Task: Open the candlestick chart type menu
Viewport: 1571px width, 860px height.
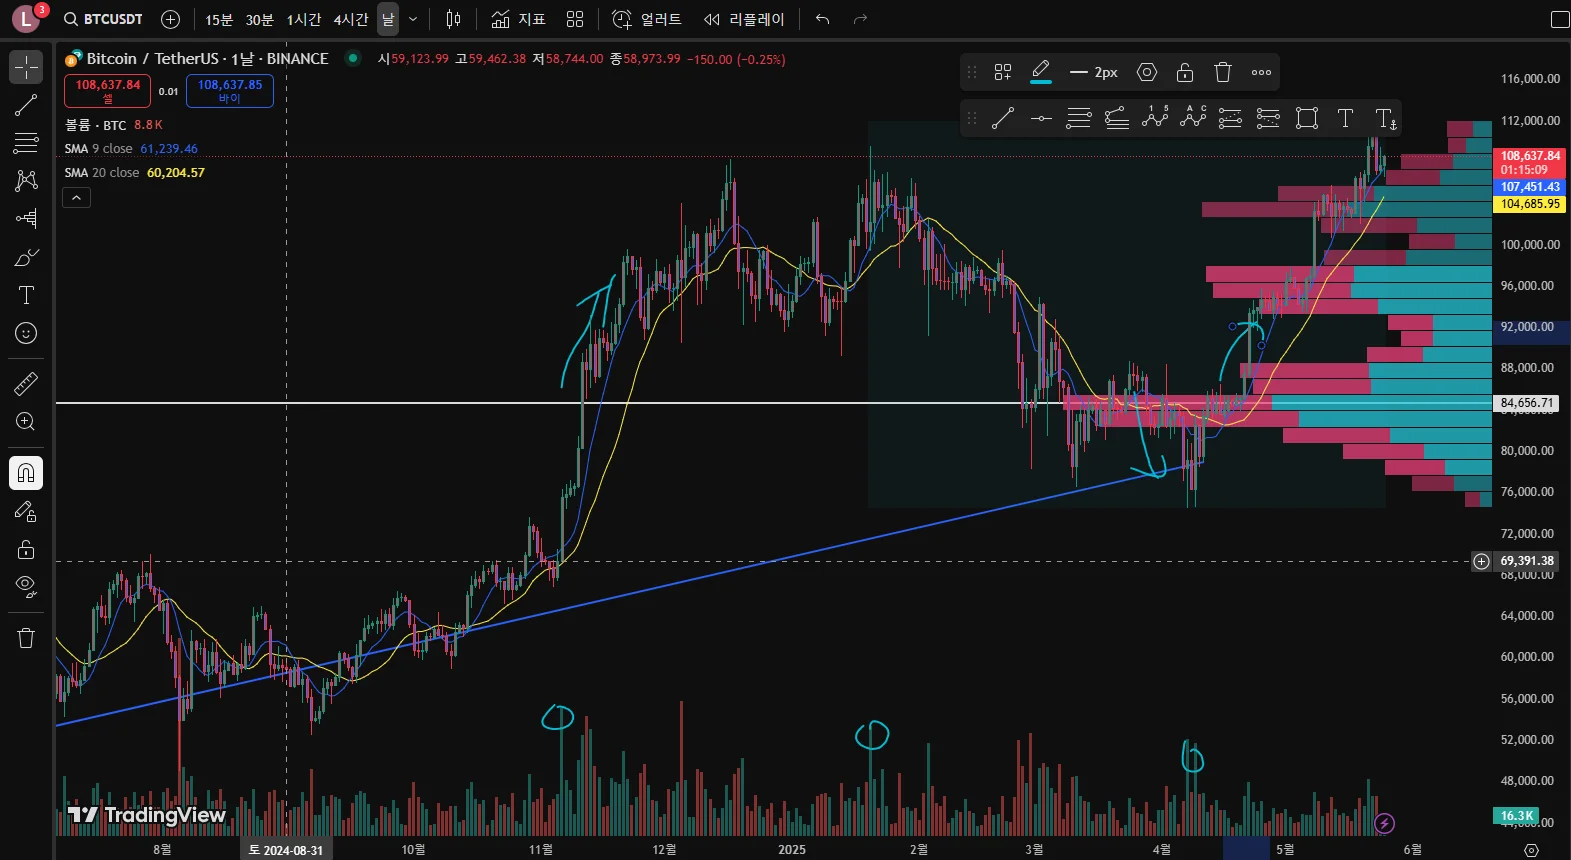Action: pos(453,19)
